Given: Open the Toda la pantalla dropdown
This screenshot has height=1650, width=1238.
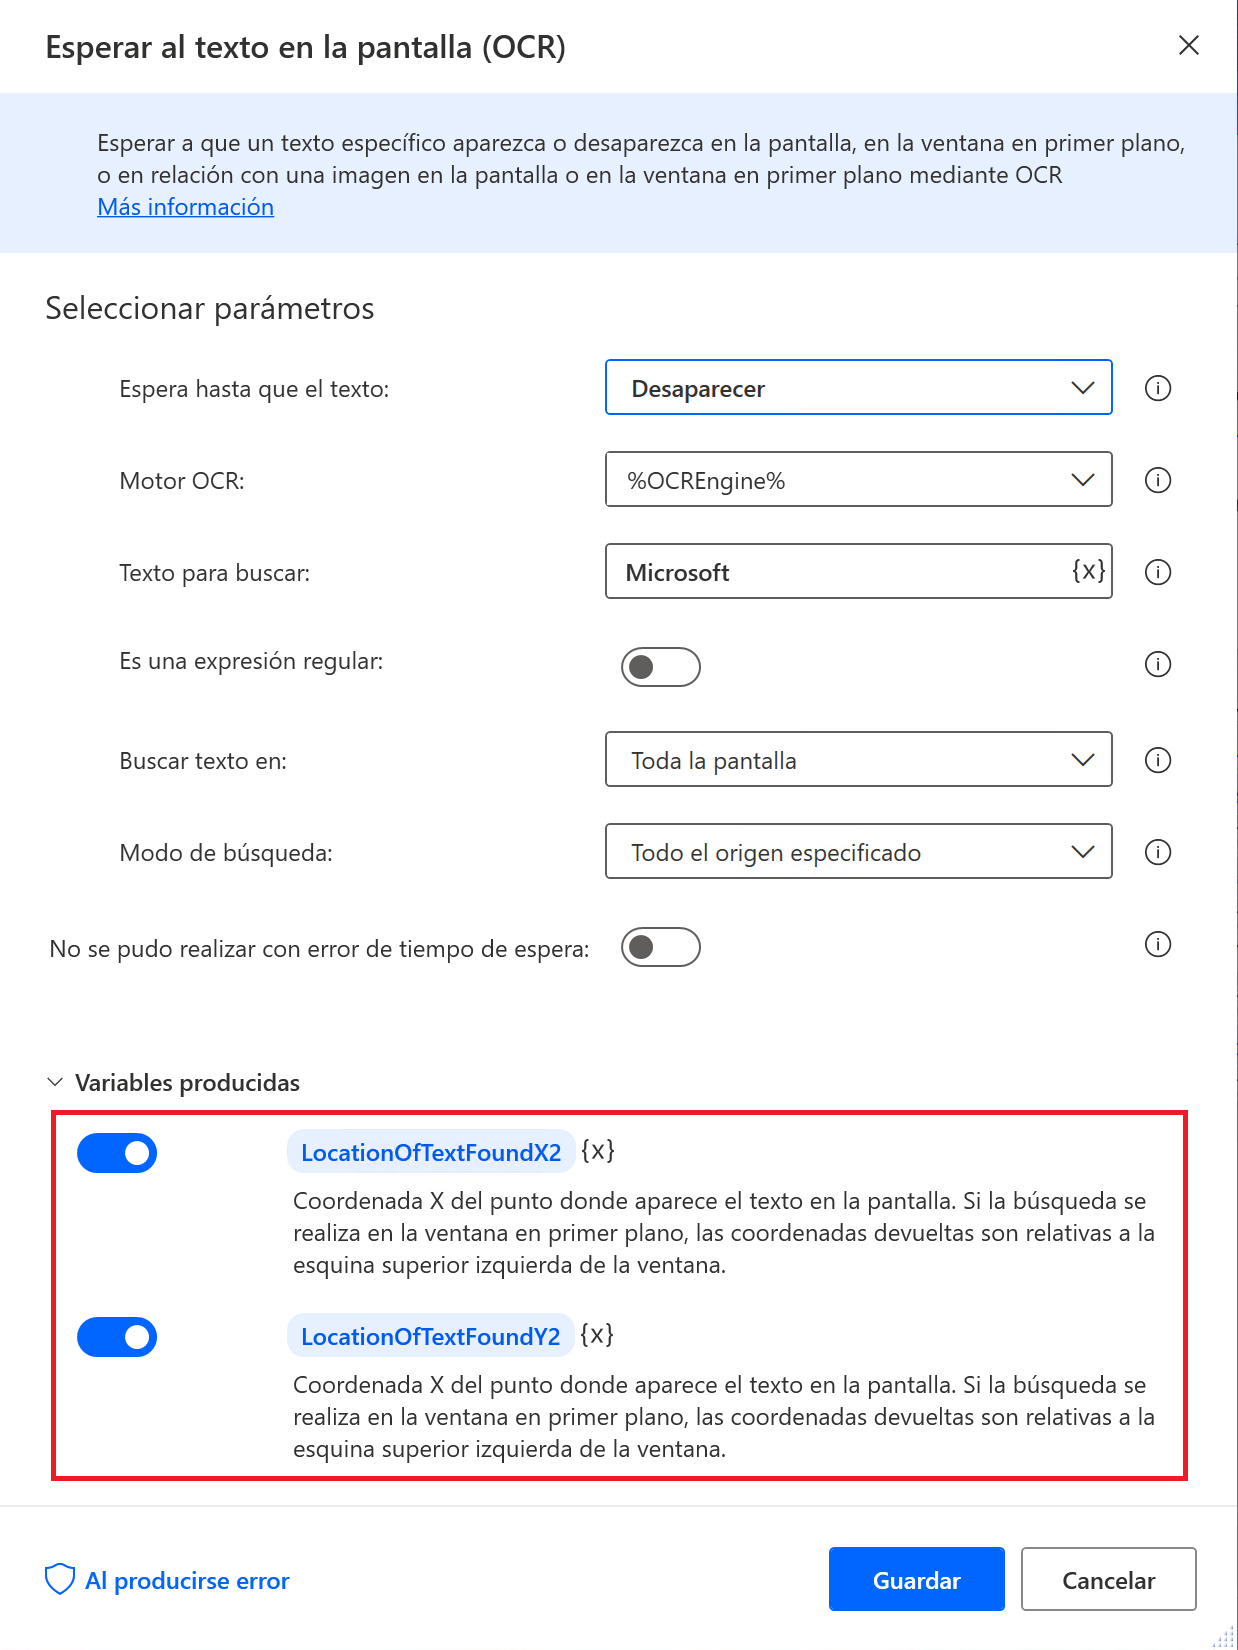Looking at the screenshot, I should pos(858,759).
